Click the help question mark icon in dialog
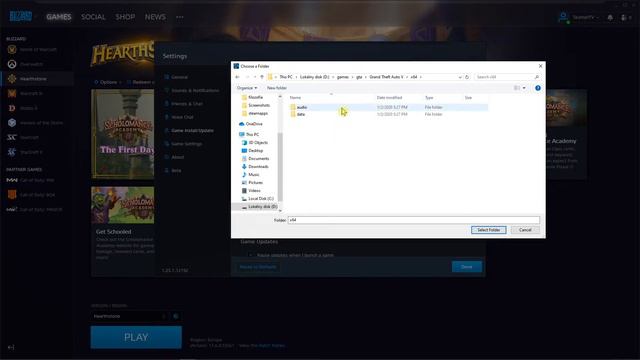The height and width of the screenshot is (360, 640). (x=538, y=88)
